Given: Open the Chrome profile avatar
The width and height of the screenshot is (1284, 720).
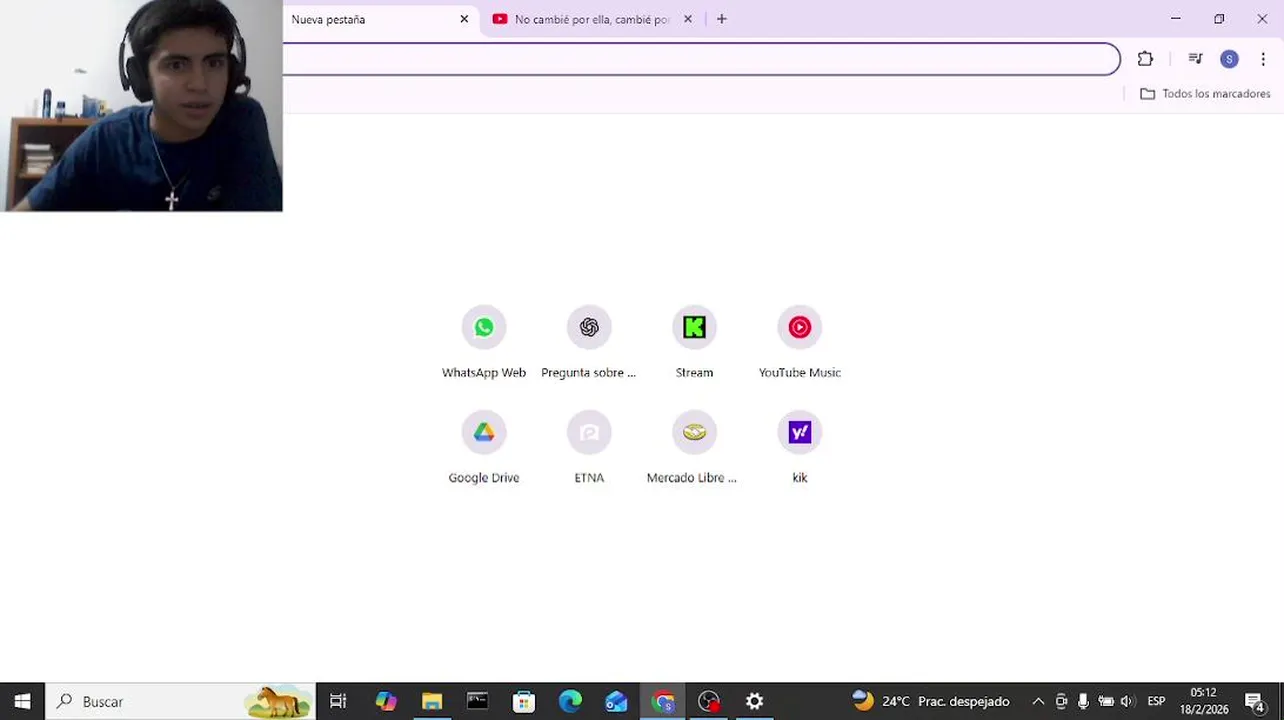Looking at the screenshot, I should (x=1229, y=59).
